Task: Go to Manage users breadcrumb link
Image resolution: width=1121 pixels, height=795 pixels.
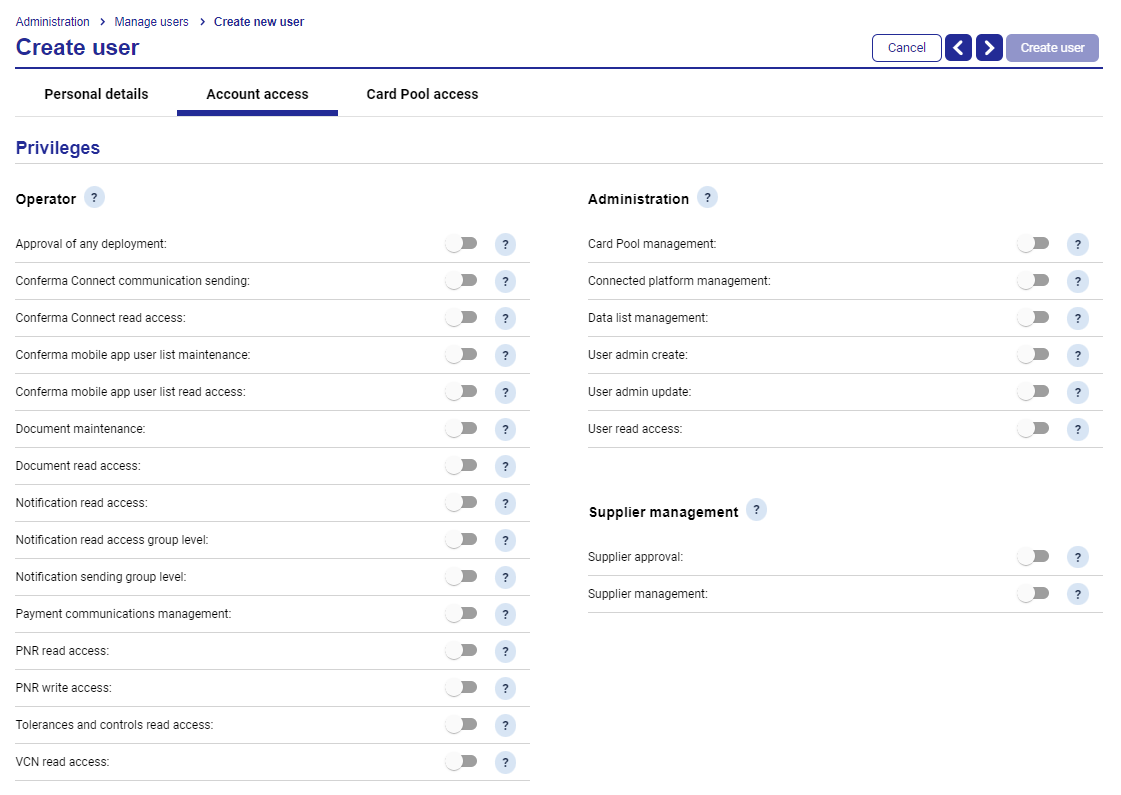Action: point(152,22)
